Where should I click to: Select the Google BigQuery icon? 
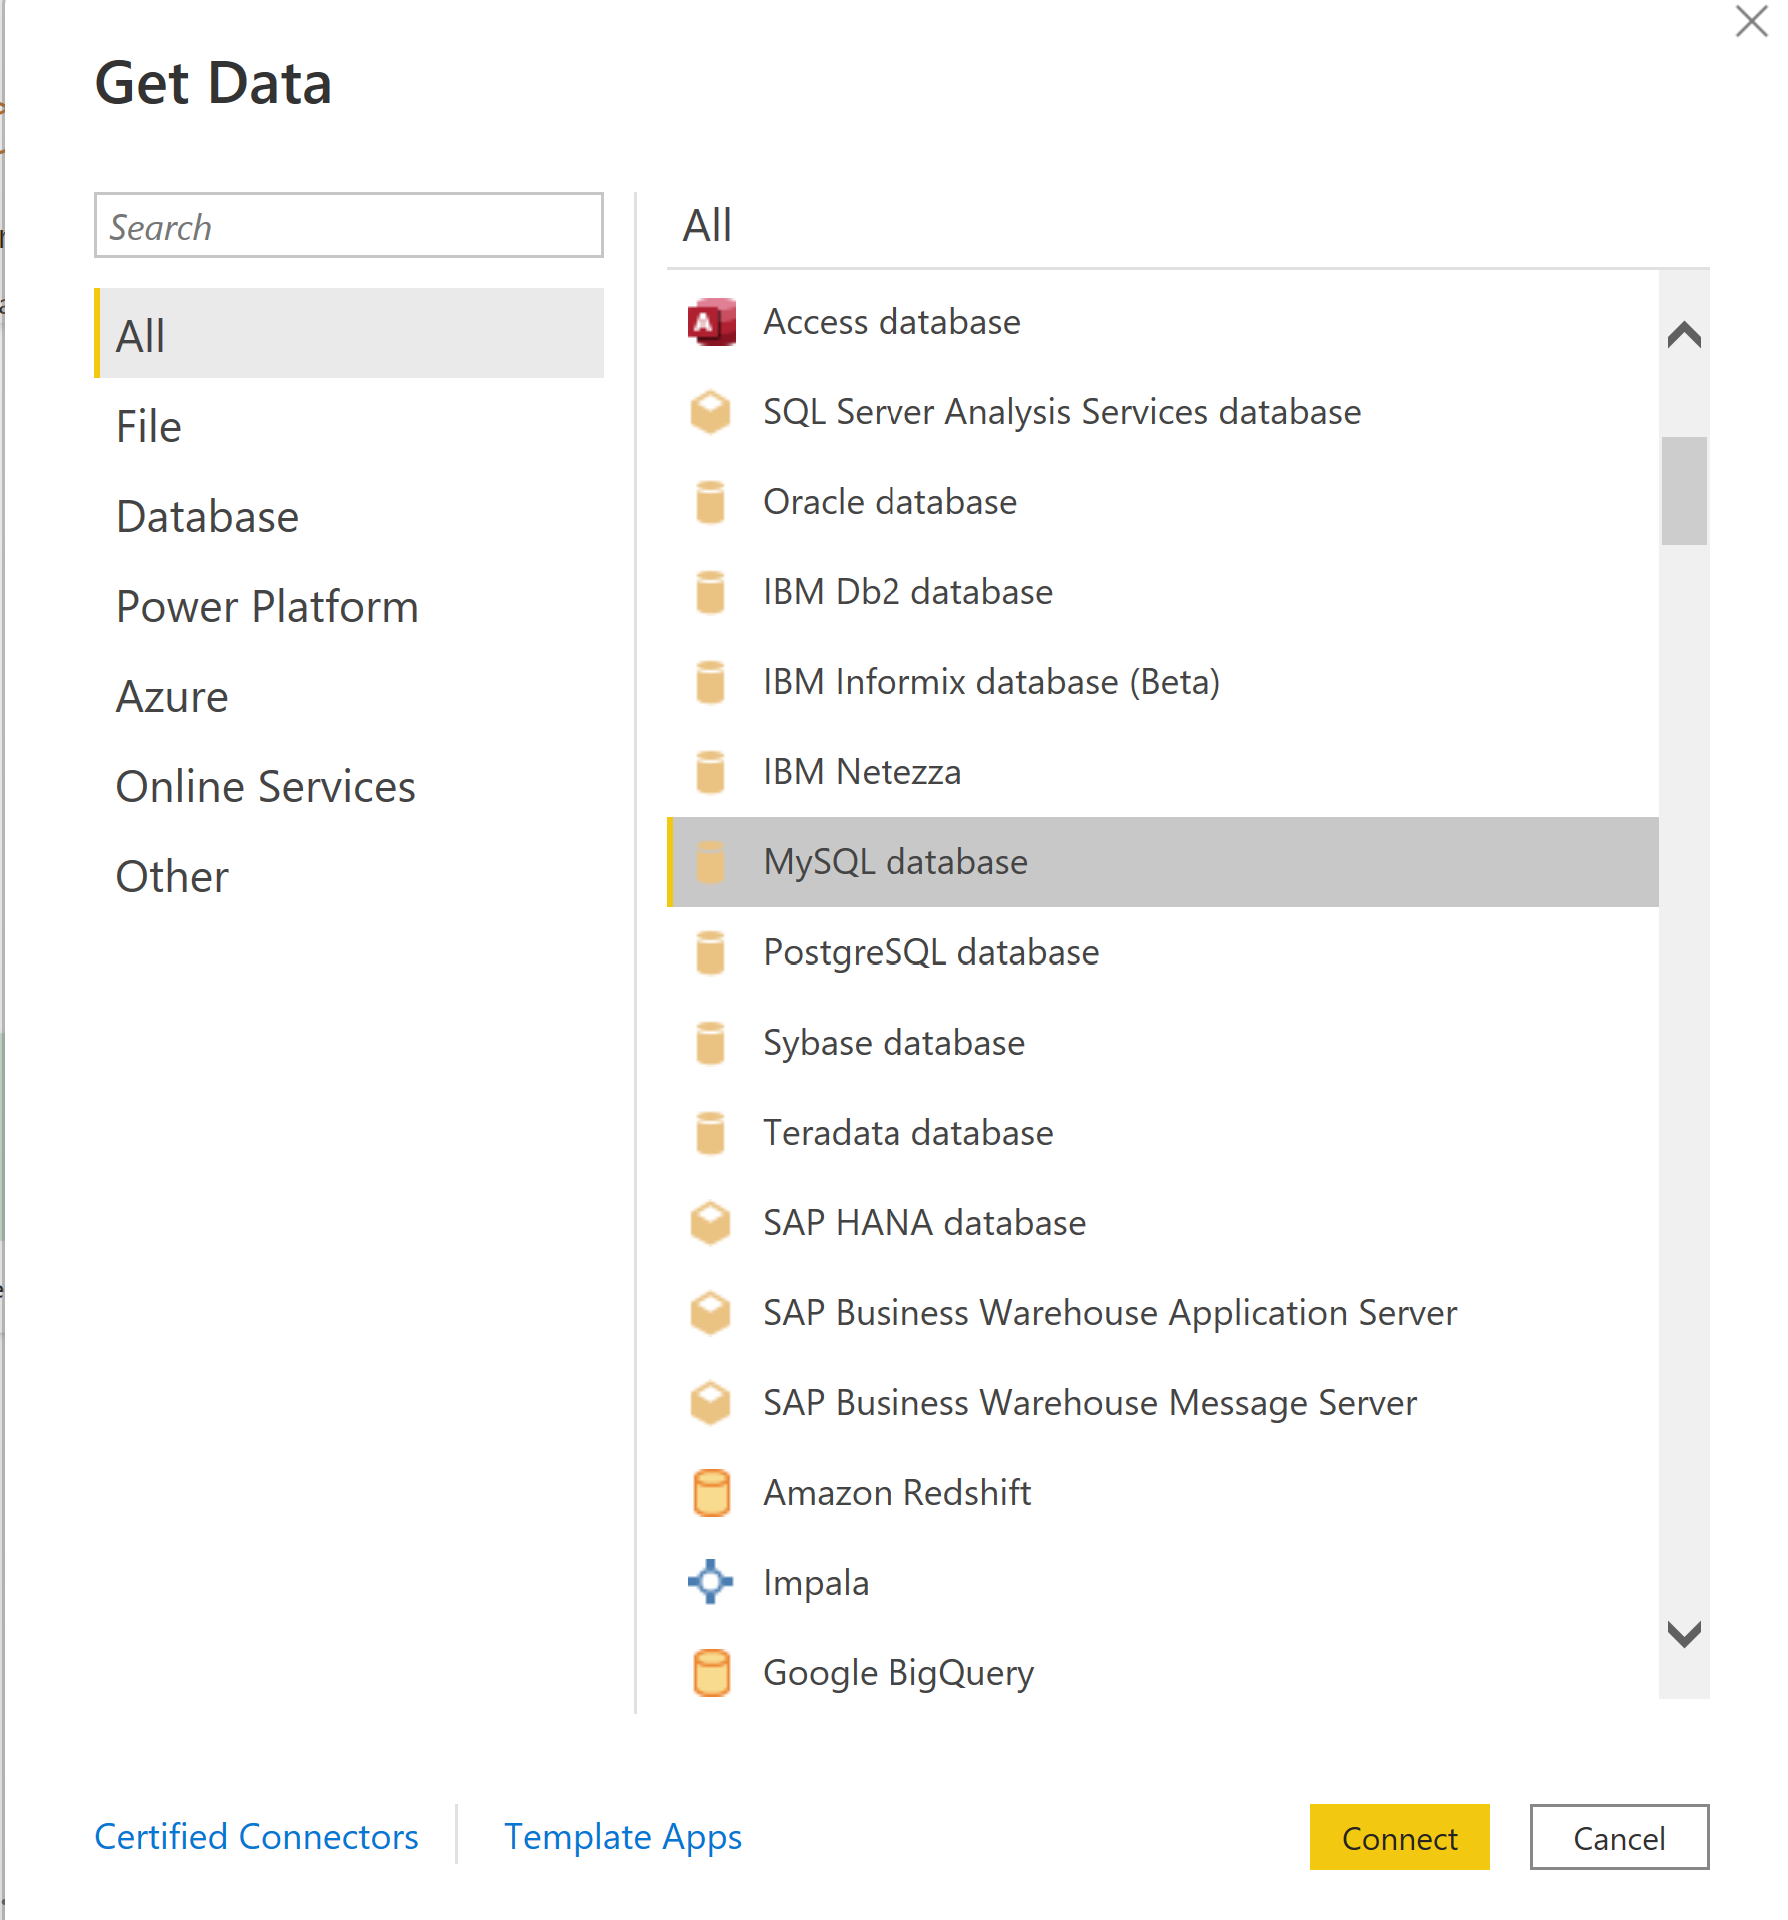coord(711,1672)
